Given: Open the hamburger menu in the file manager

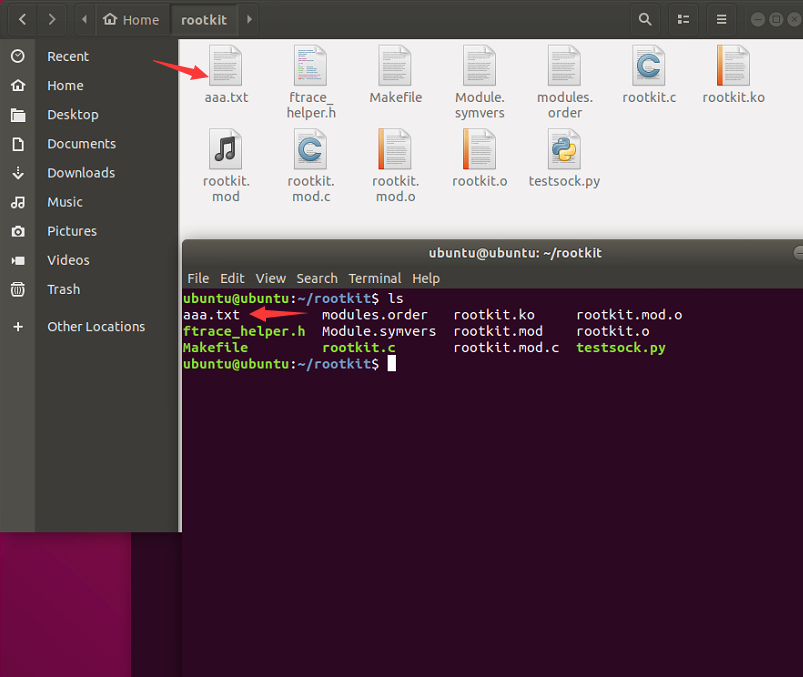Looking at the screenshot, I should coord(721,19).
